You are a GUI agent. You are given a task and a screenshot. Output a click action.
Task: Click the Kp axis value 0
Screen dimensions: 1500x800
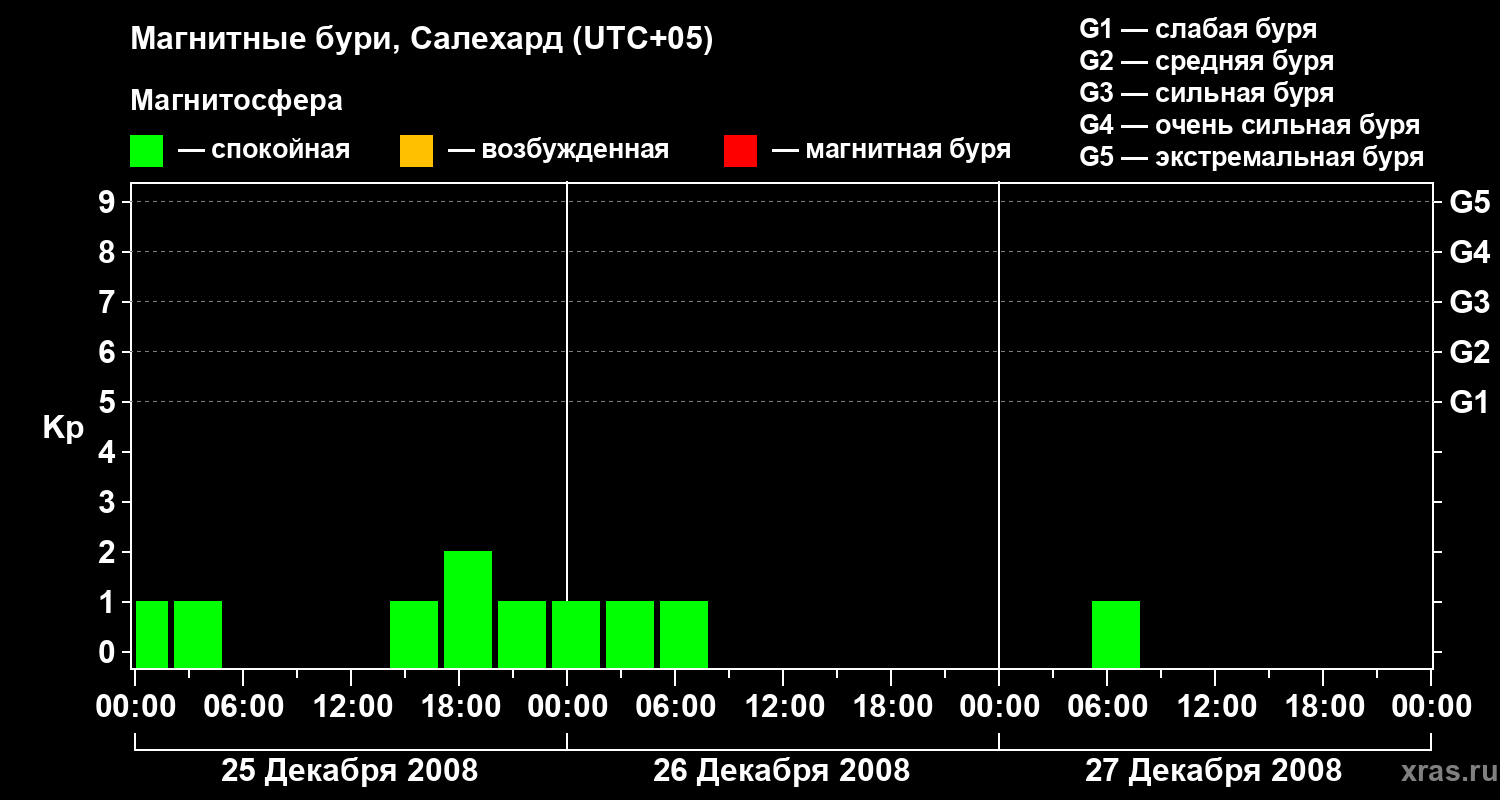pos(109,652)
